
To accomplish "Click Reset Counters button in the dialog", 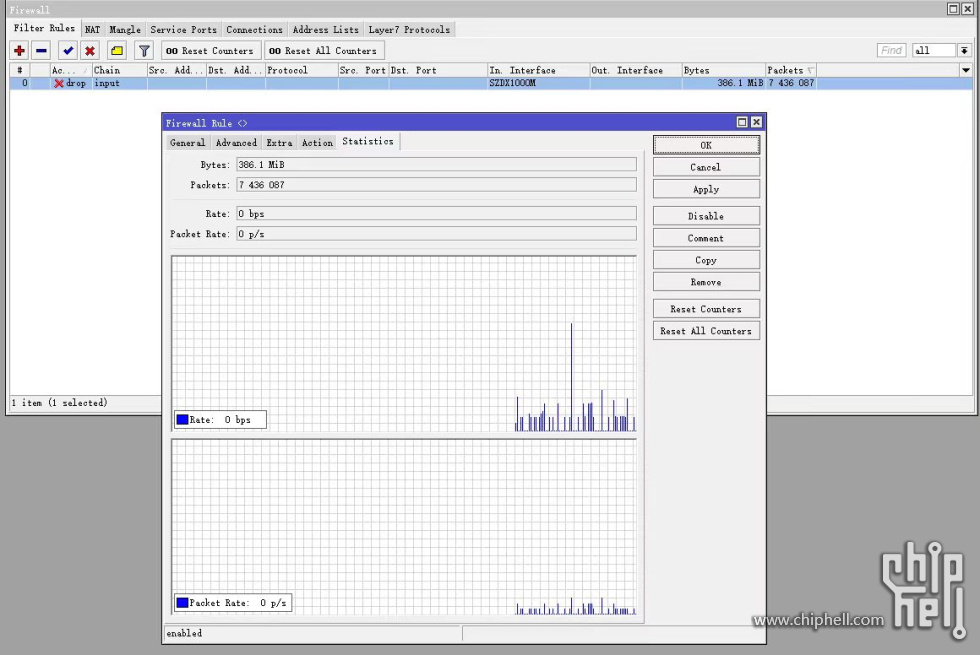I will pyautogui.click(x=706, y=309).
